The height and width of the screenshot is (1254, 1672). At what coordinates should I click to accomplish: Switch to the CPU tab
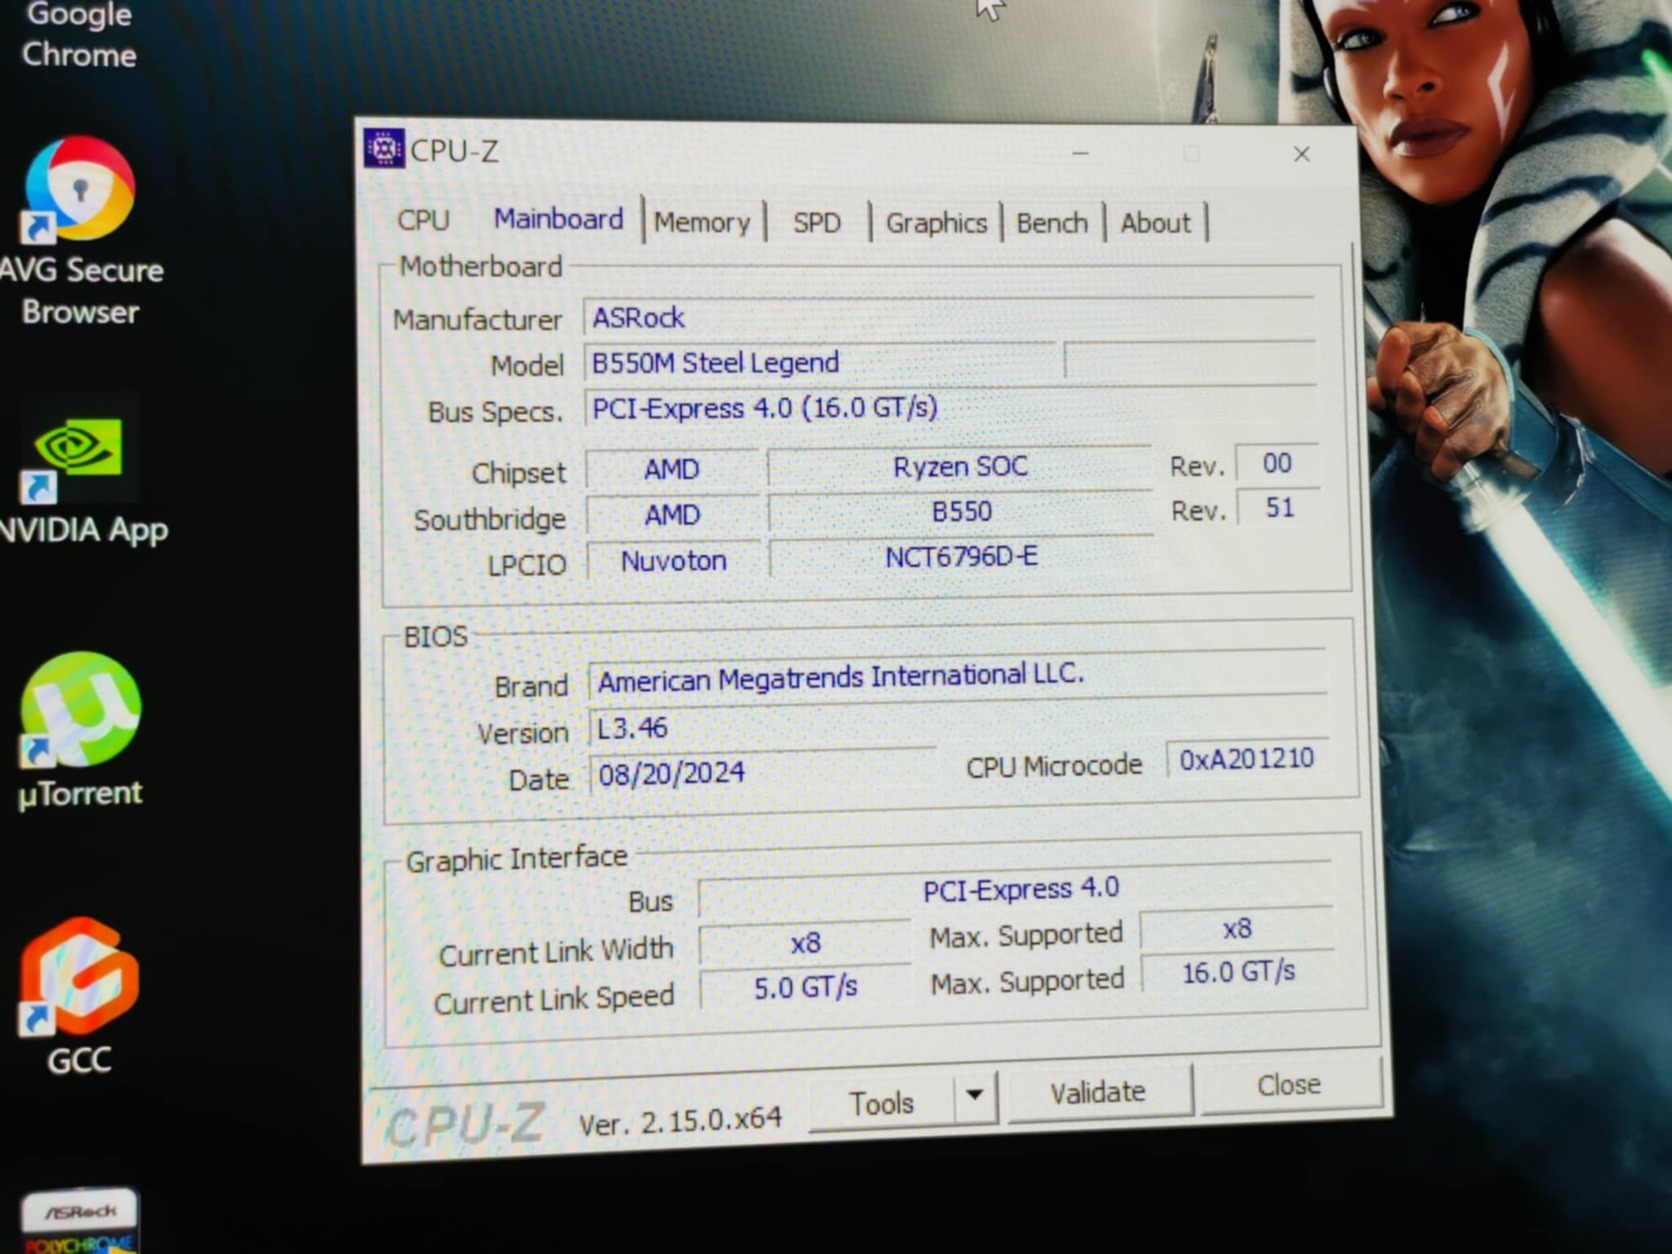pos(423,220)
